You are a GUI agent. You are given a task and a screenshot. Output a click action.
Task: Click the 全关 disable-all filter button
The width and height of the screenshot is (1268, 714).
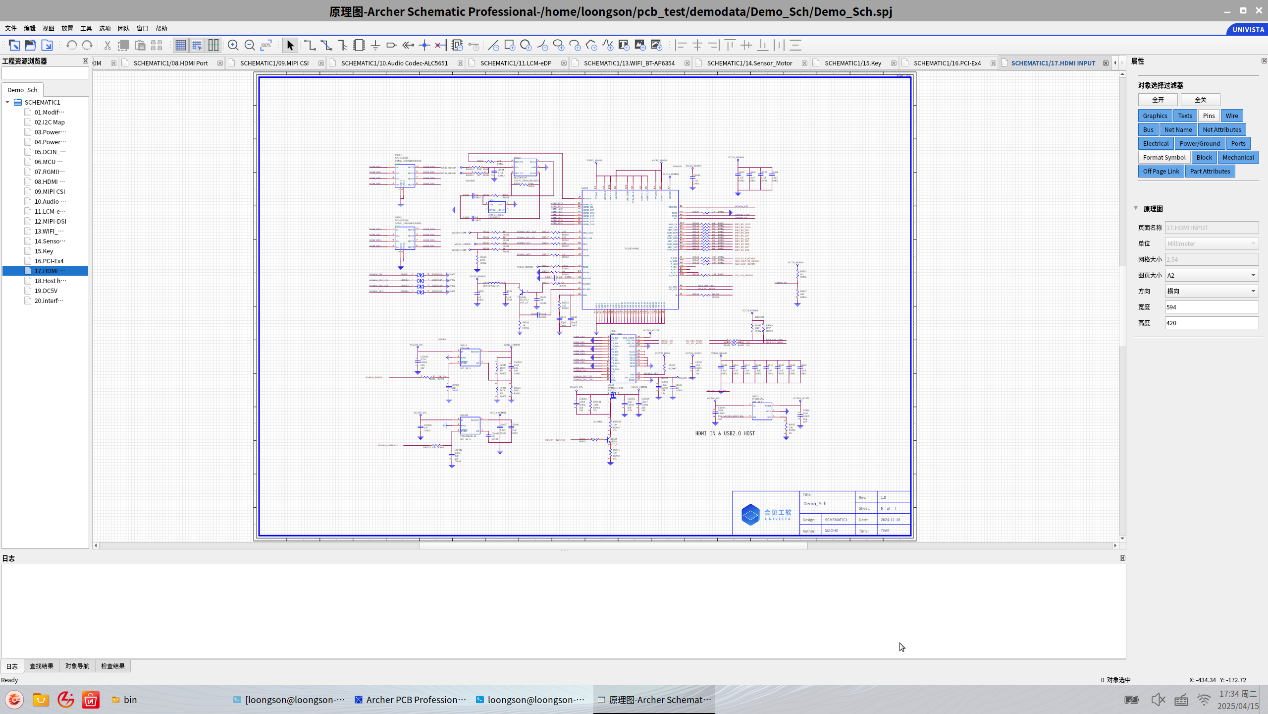[x=1199, y=100]
